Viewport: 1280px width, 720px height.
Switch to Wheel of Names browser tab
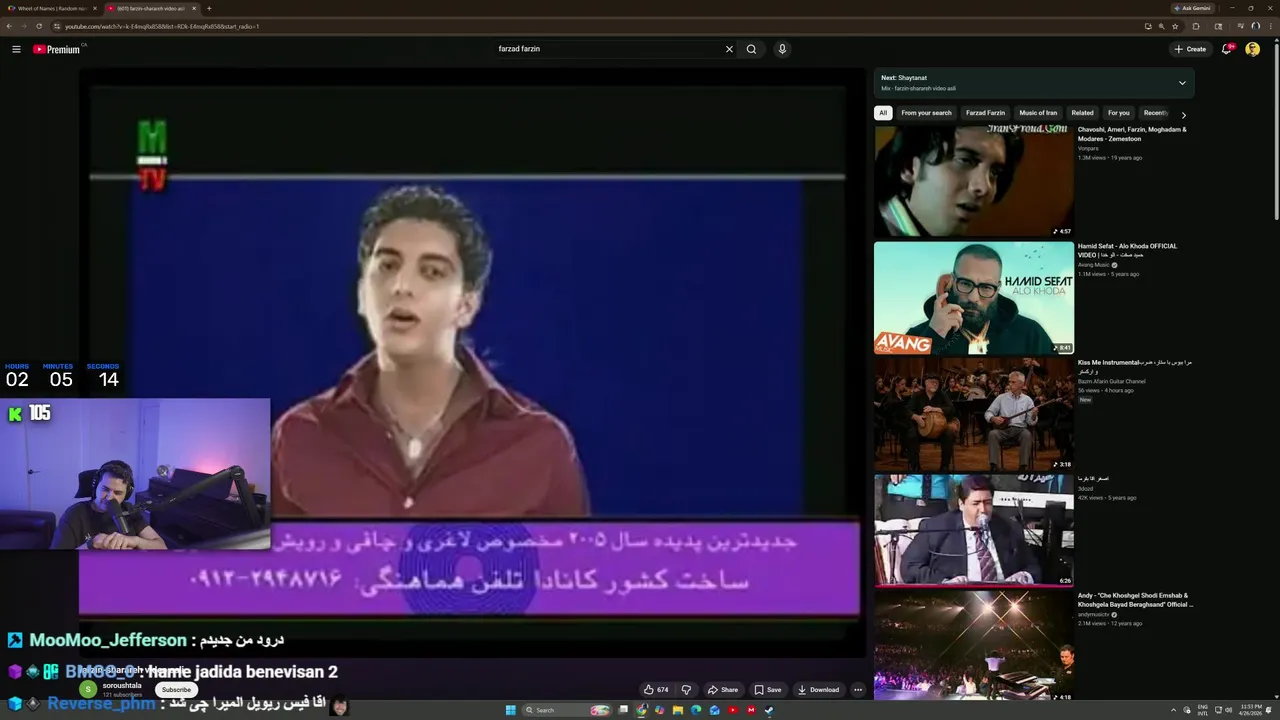coord(50,8)
